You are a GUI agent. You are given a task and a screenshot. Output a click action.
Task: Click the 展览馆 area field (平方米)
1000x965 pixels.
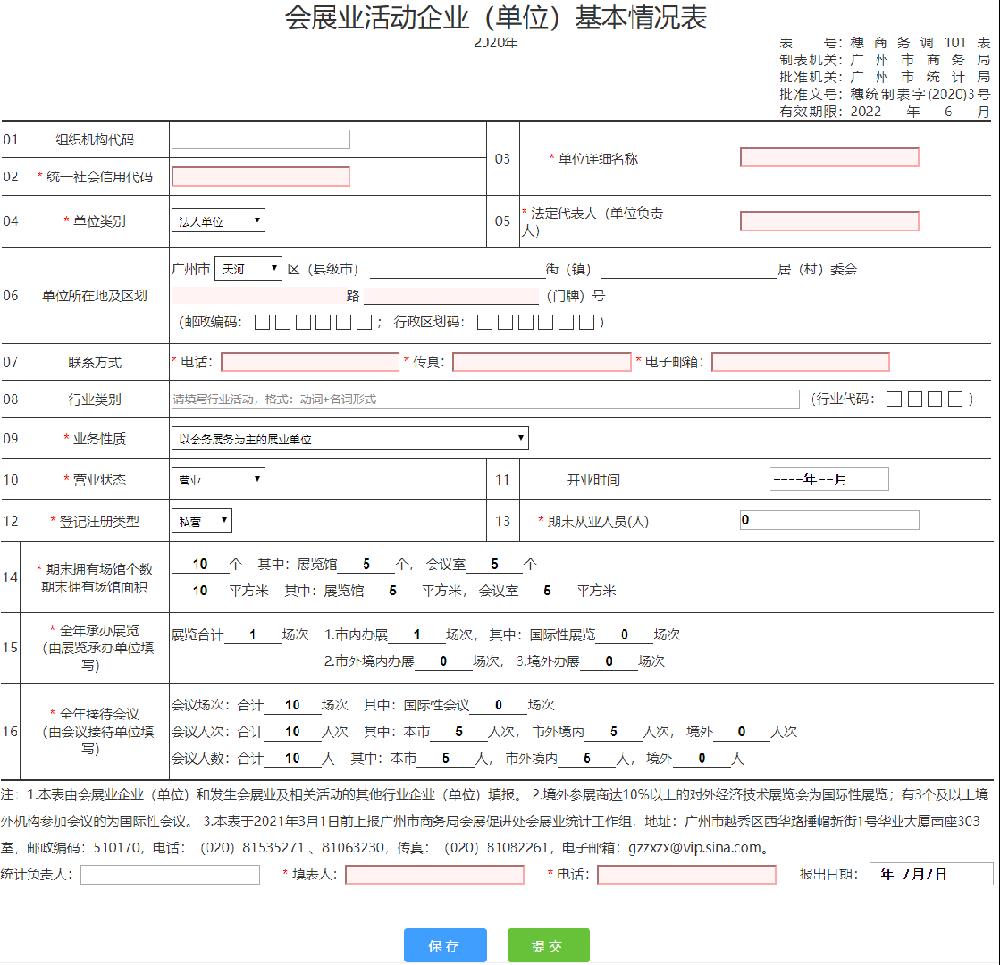coord(393,591)
